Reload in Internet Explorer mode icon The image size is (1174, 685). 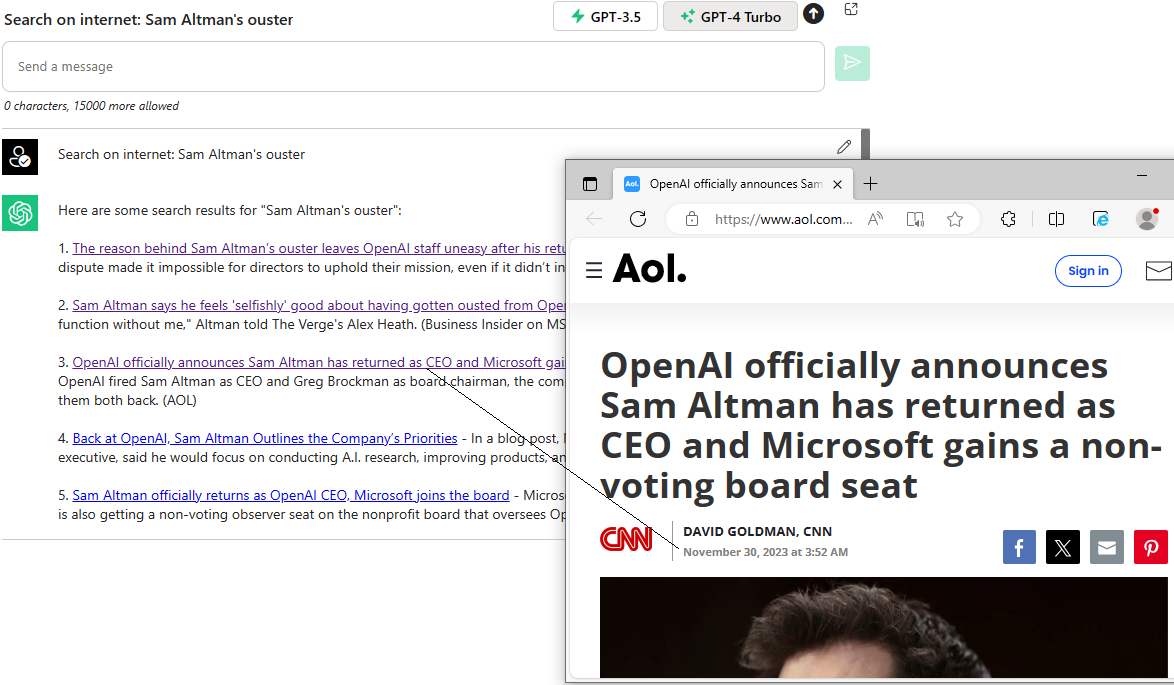click(x=1101, y=219)
